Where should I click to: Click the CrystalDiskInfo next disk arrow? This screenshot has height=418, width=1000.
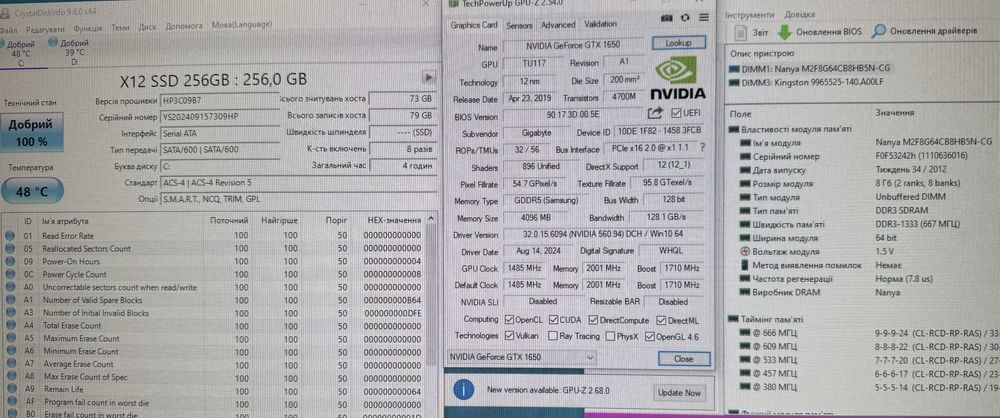click(429, 77)
